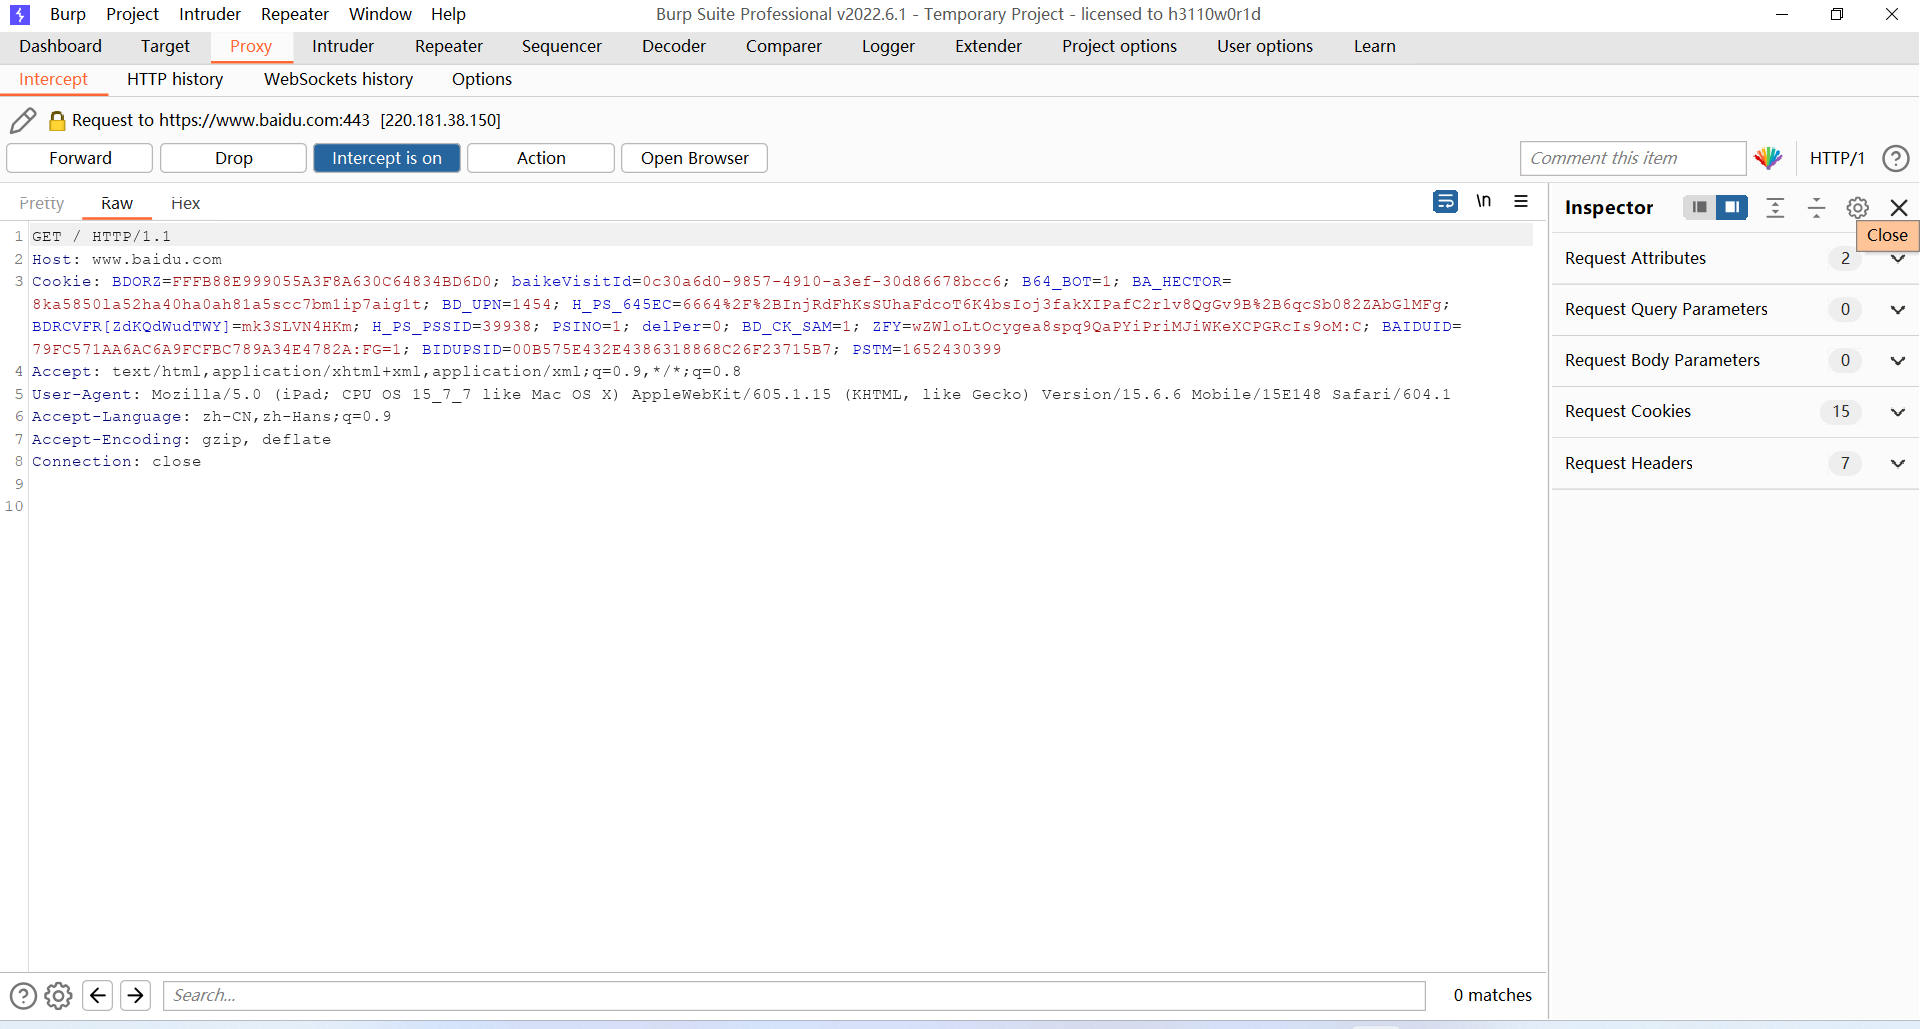This screenshot has width=1920, height=1029.
Task: Switch to the Intruder tool tab
Action: point(343,46)
